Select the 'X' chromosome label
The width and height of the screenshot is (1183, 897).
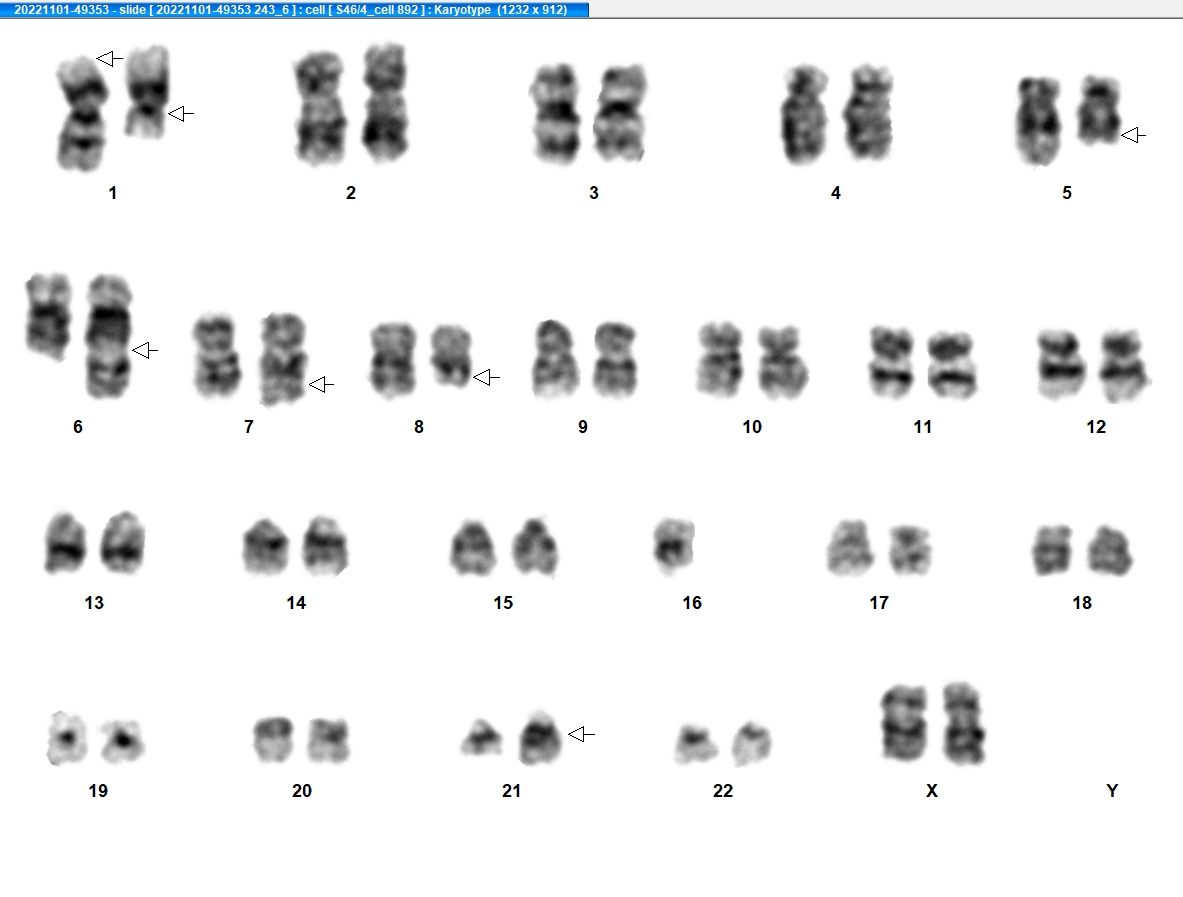pyautogui.click(x=932, y=791)
